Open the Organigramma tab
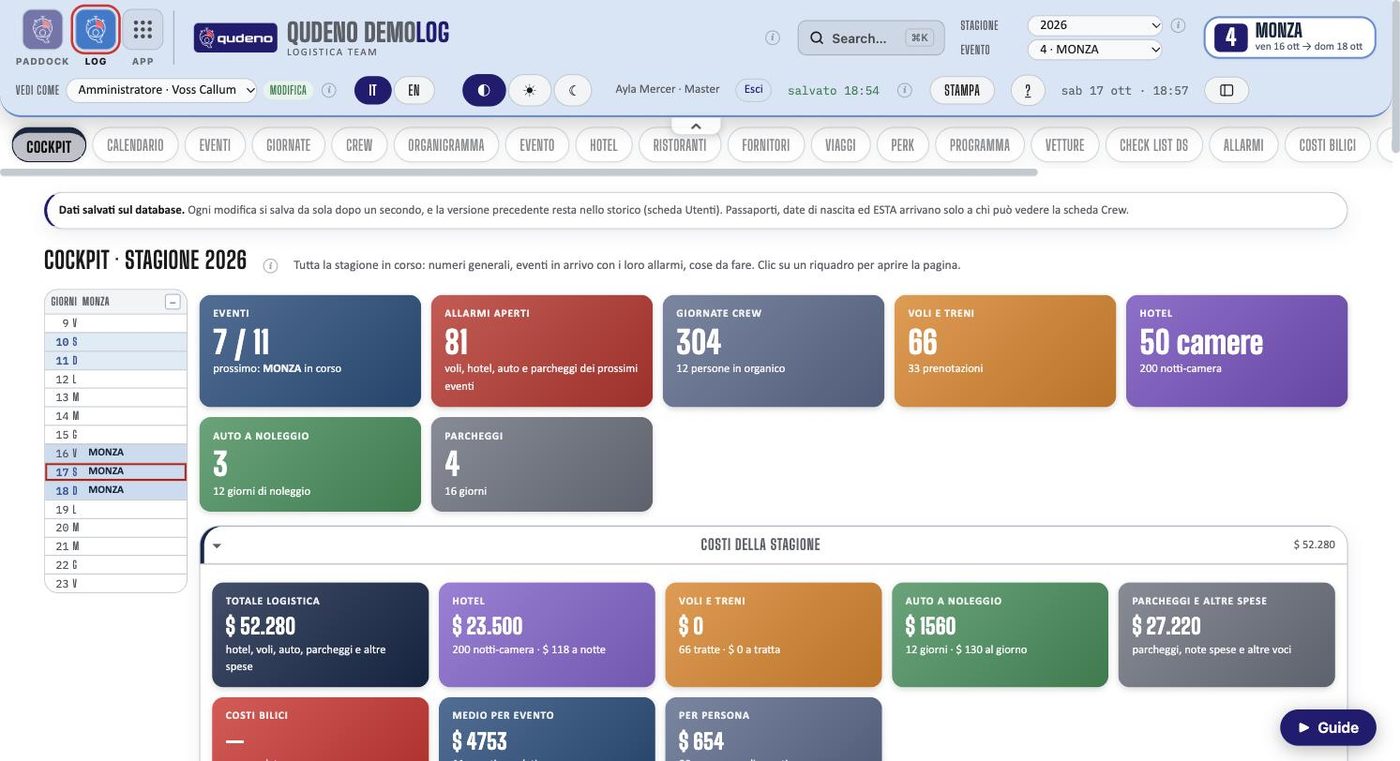 point(446,145)
